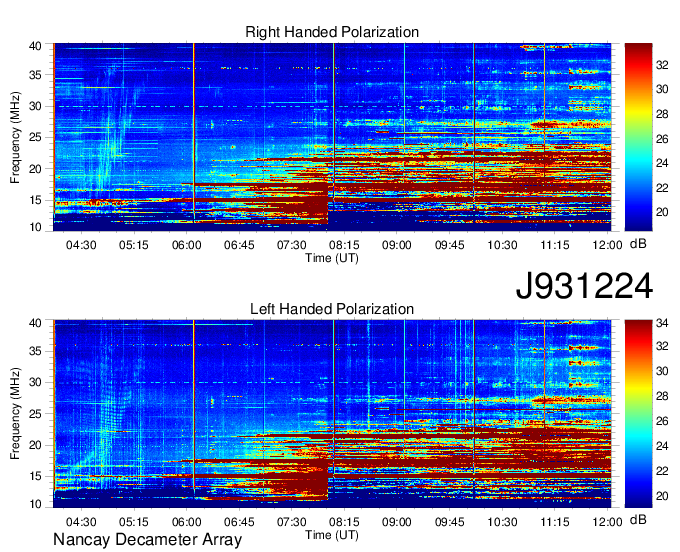This screenshot has height=552, width=680.
Task: Click the 20 value on top colorbar
Action: [x=662, y=212]
